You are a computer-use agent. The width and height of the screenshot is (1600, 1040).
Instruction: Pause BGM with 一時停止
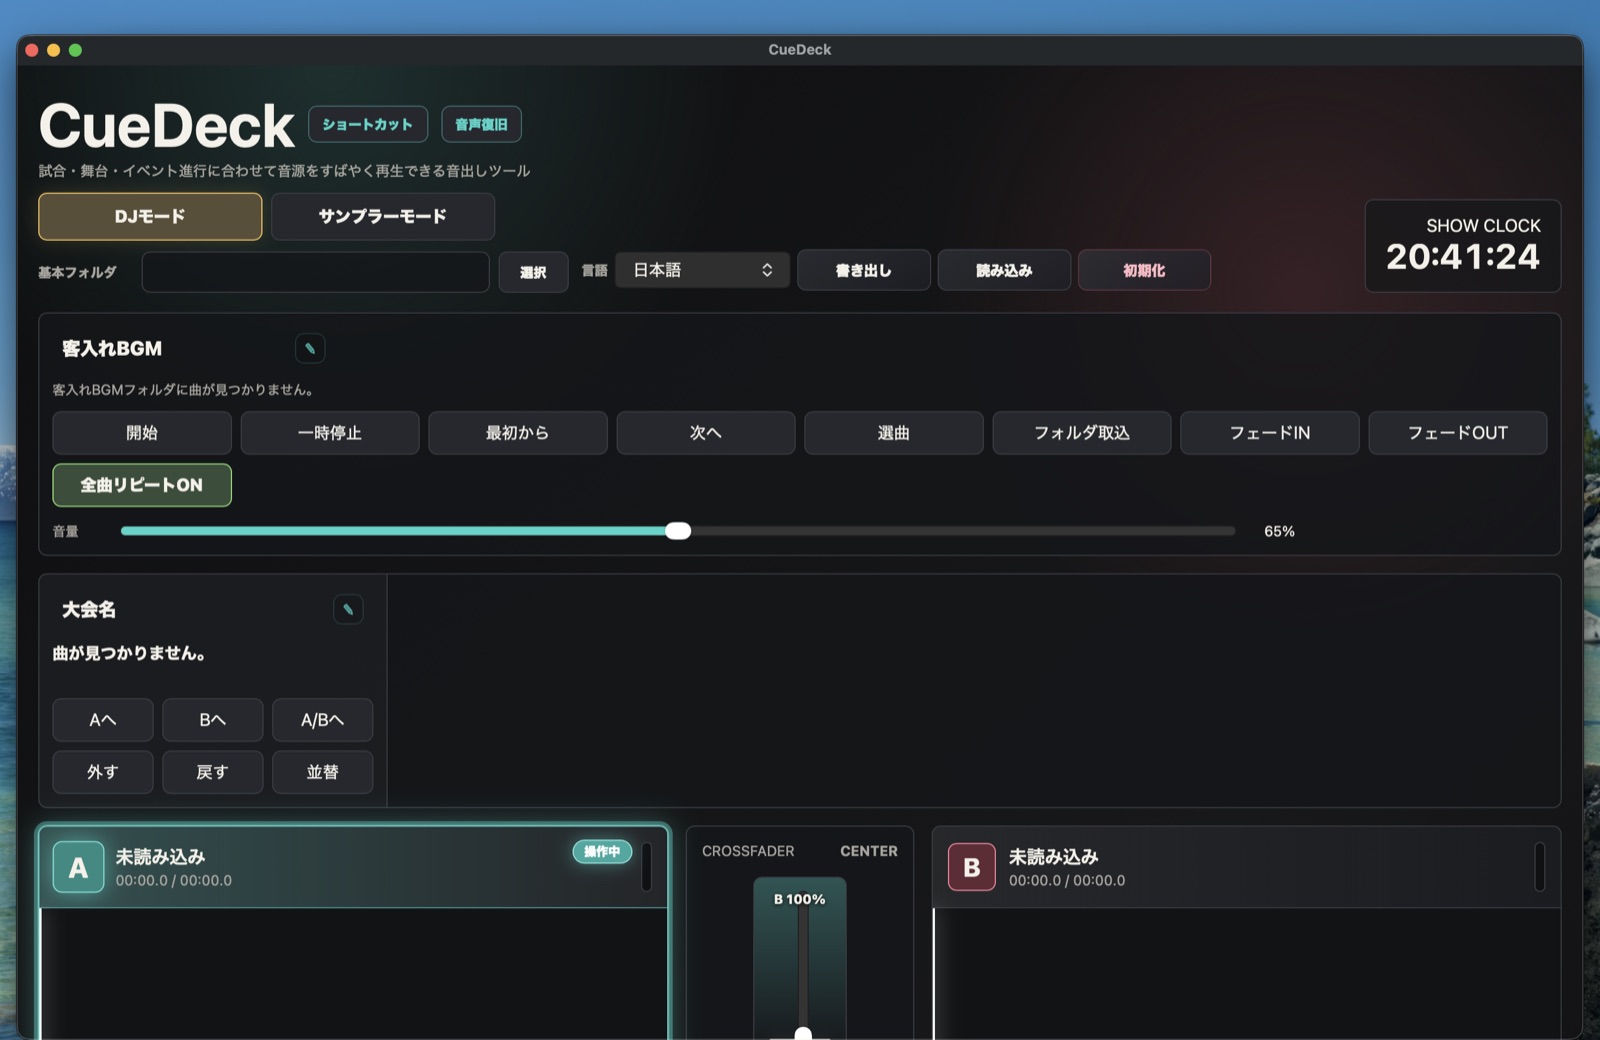(x=330, y=433)
